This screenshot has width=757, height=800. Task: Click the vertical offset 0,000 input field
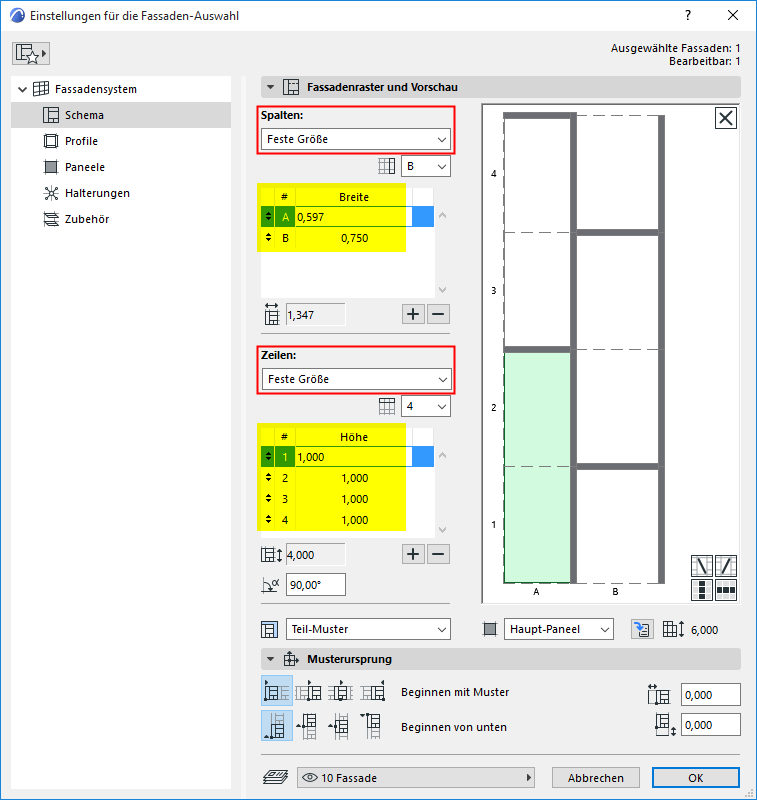pyautogui.click(x=711, y=725)
